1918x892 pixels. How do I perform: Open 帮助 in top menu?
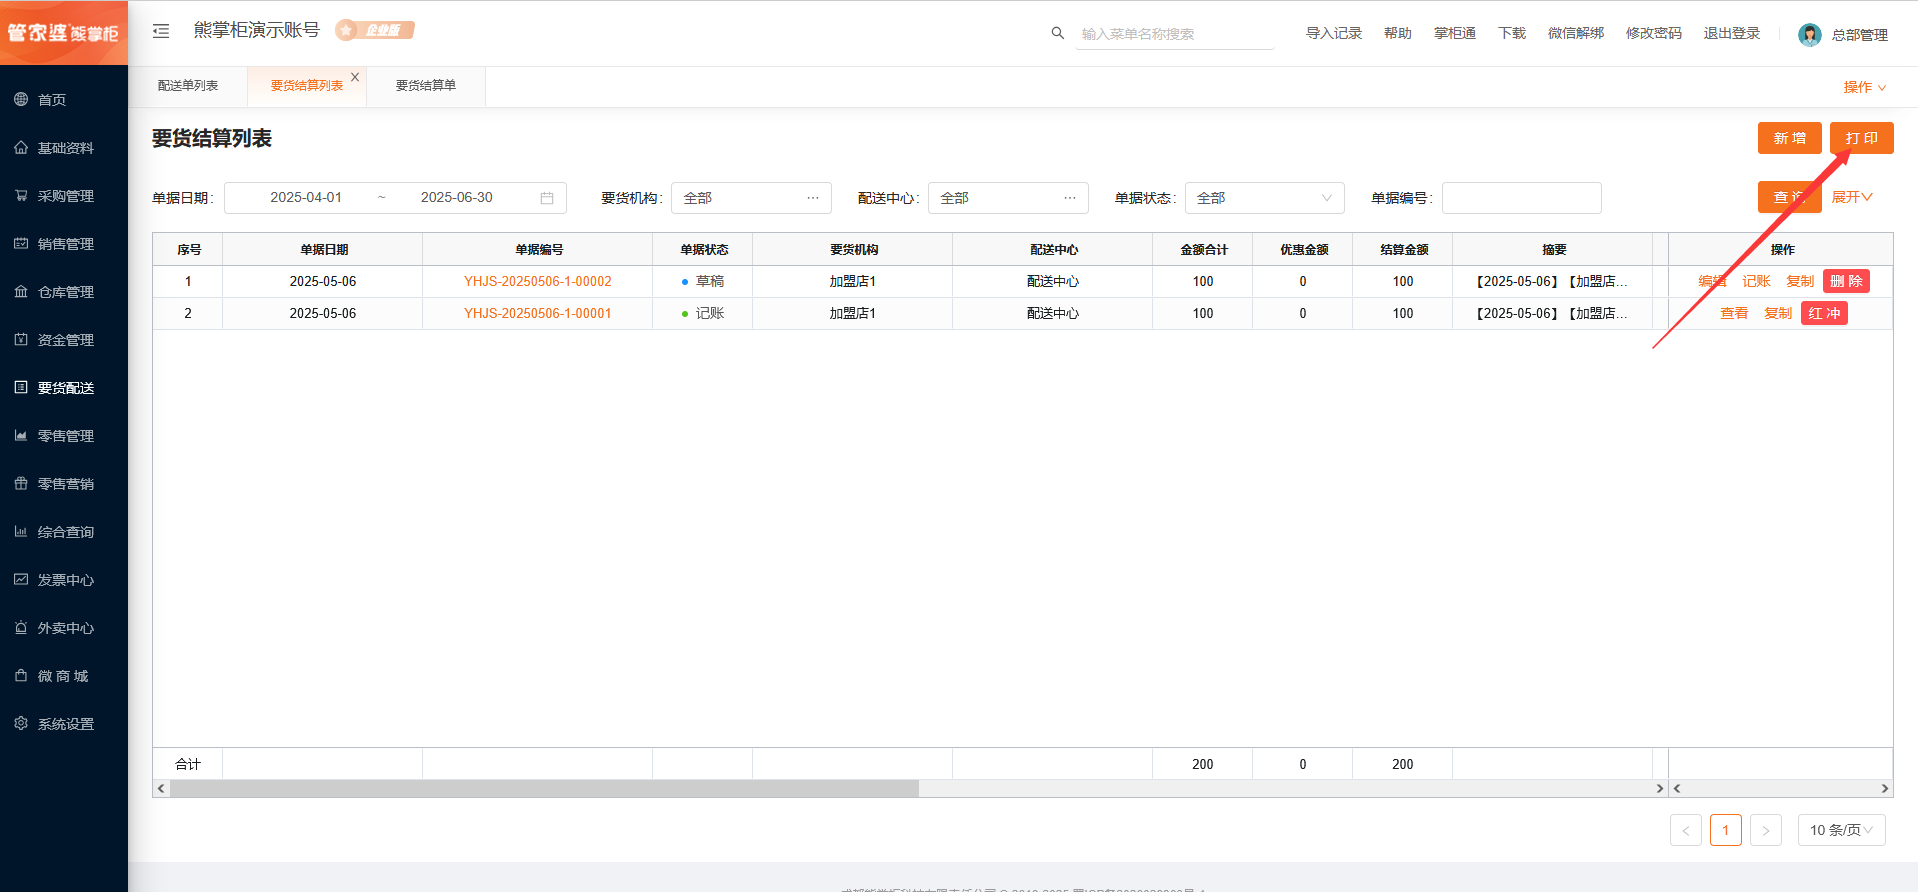coord(1398,33)
